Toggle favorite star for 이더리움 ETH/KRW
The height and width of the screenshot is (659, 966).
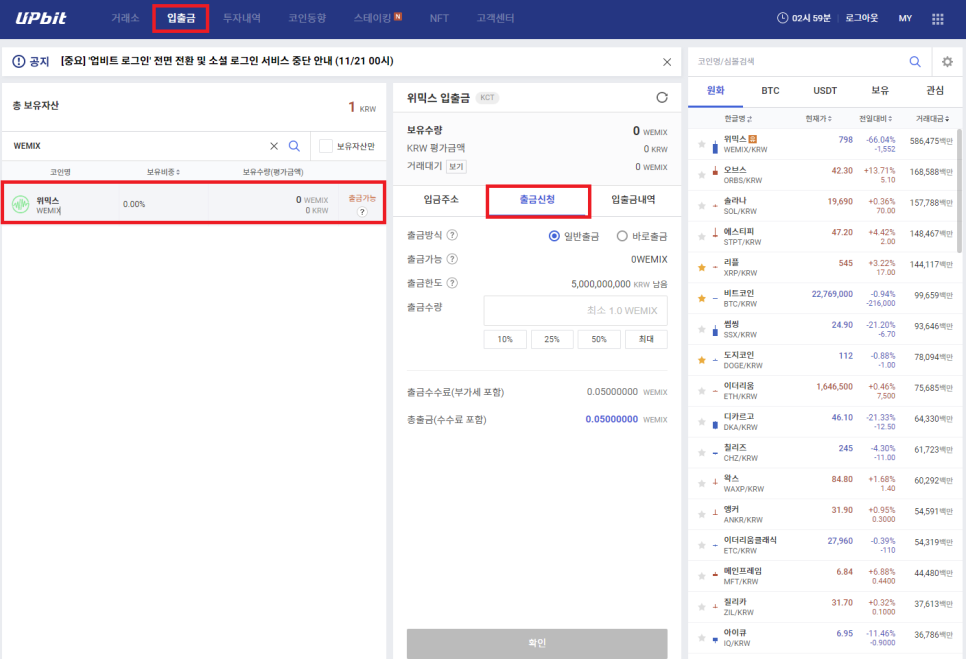[701, 390]
